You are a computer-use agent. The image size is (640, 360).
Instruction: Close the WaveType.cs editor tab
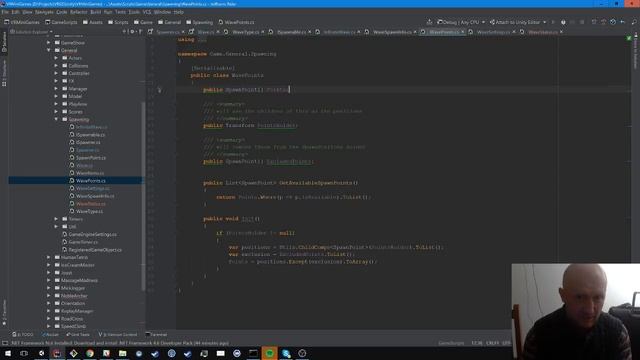coord(263,32)
